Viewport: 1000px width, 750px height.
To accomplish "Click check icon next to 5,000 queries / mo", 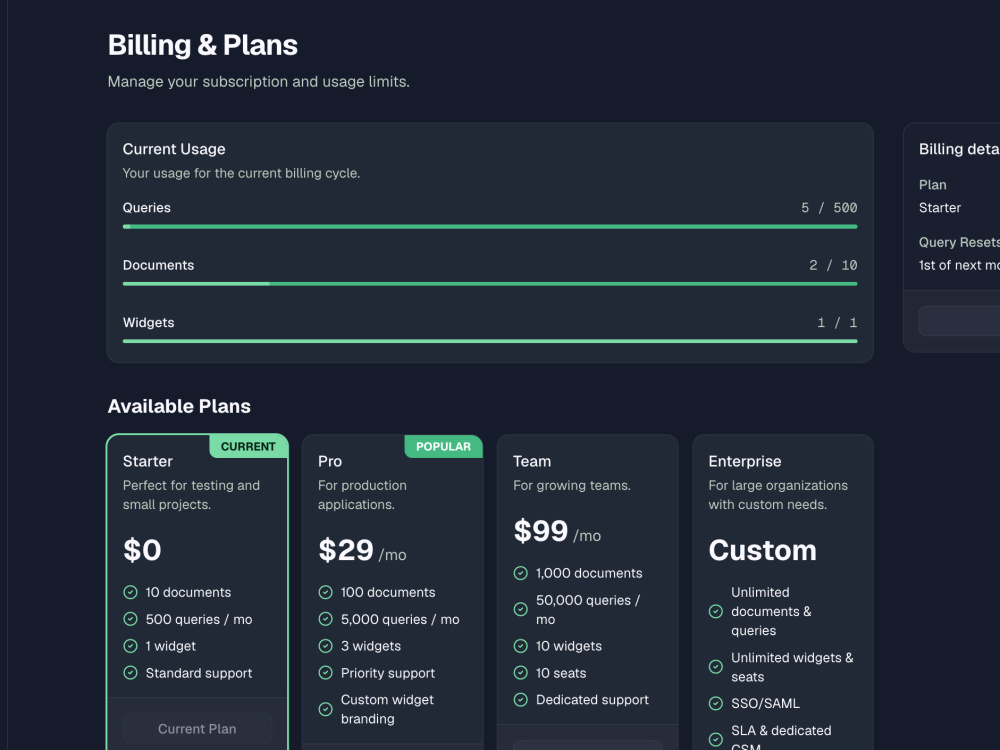I will tap(325, 619).
